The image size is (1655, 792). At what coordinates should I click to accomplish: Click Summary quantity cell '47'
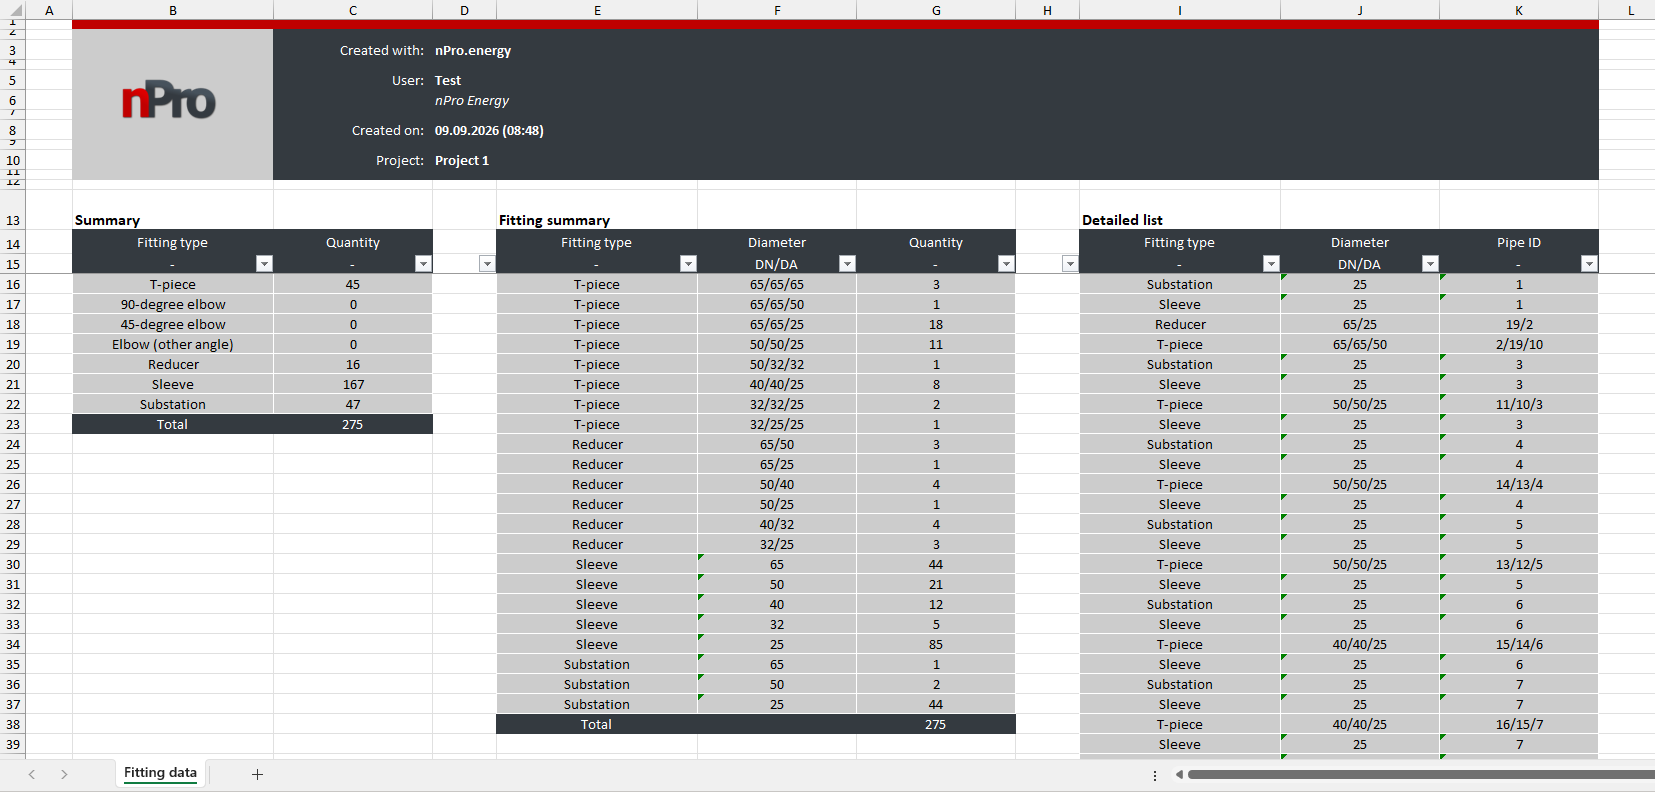coord(353,404)
